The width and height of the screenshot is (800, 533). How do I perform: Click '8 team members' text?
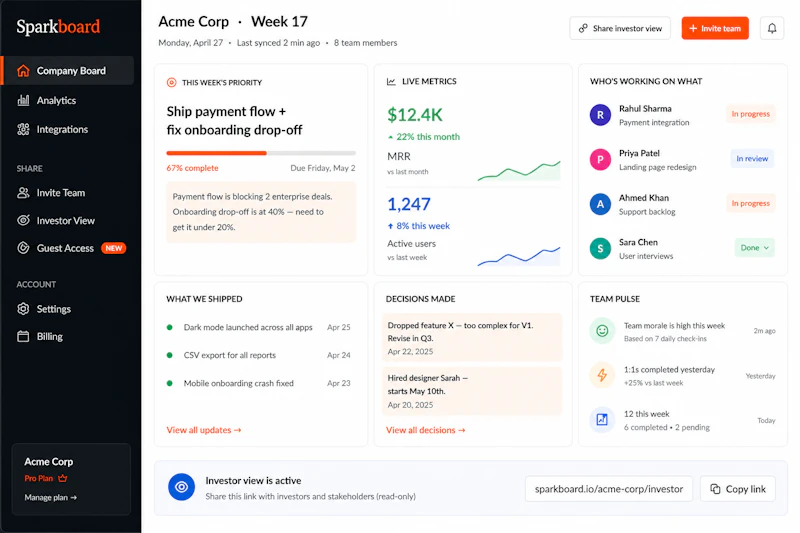(x=365, y=43)
